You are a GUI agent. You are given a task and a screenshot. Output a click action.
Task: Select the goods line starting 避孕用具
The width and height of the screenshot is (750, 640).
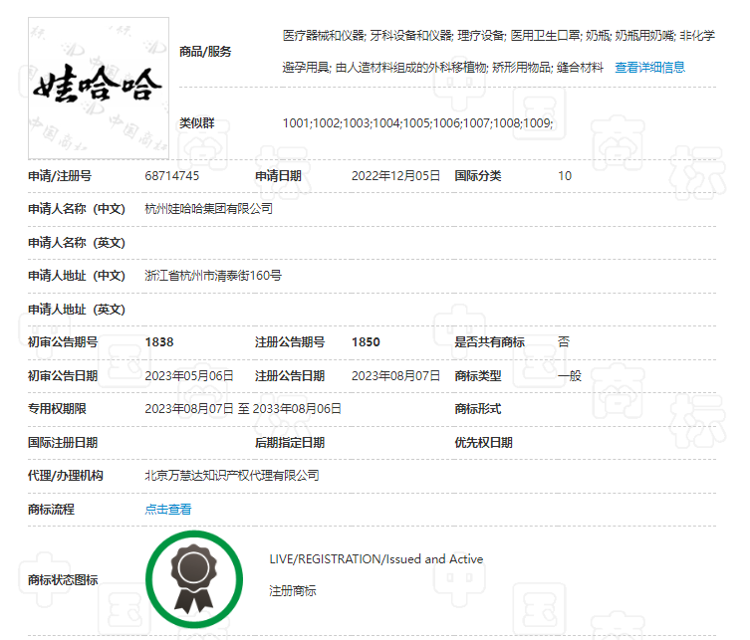[443, 67]
